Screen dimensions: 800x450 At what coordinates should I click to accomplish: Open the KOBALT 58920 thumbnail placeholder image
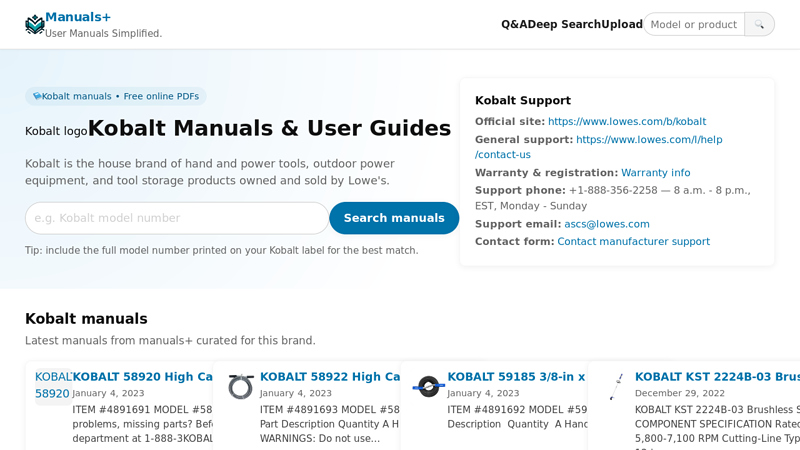tap(53, 386)
